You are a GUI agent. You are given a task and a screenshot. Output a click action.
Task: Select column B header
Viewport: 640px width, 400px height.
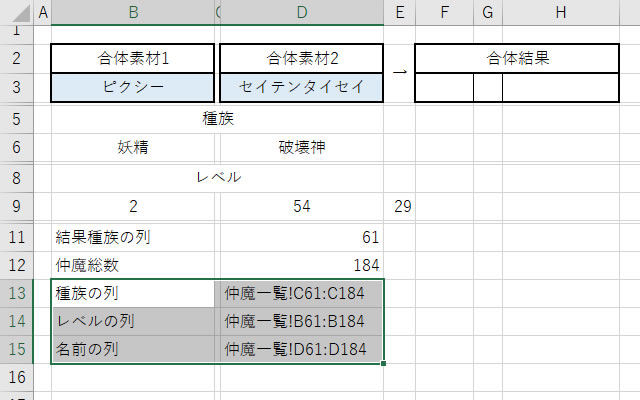click(133, 12)
